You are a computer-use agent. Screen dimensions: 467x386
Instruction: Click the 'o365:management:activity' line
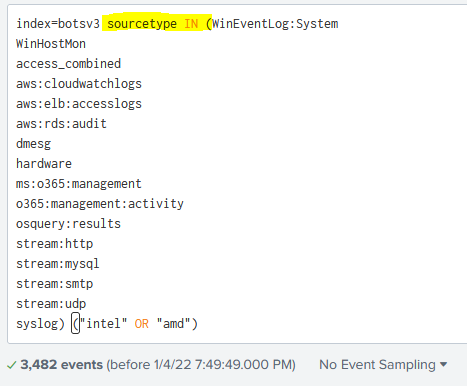100,204
